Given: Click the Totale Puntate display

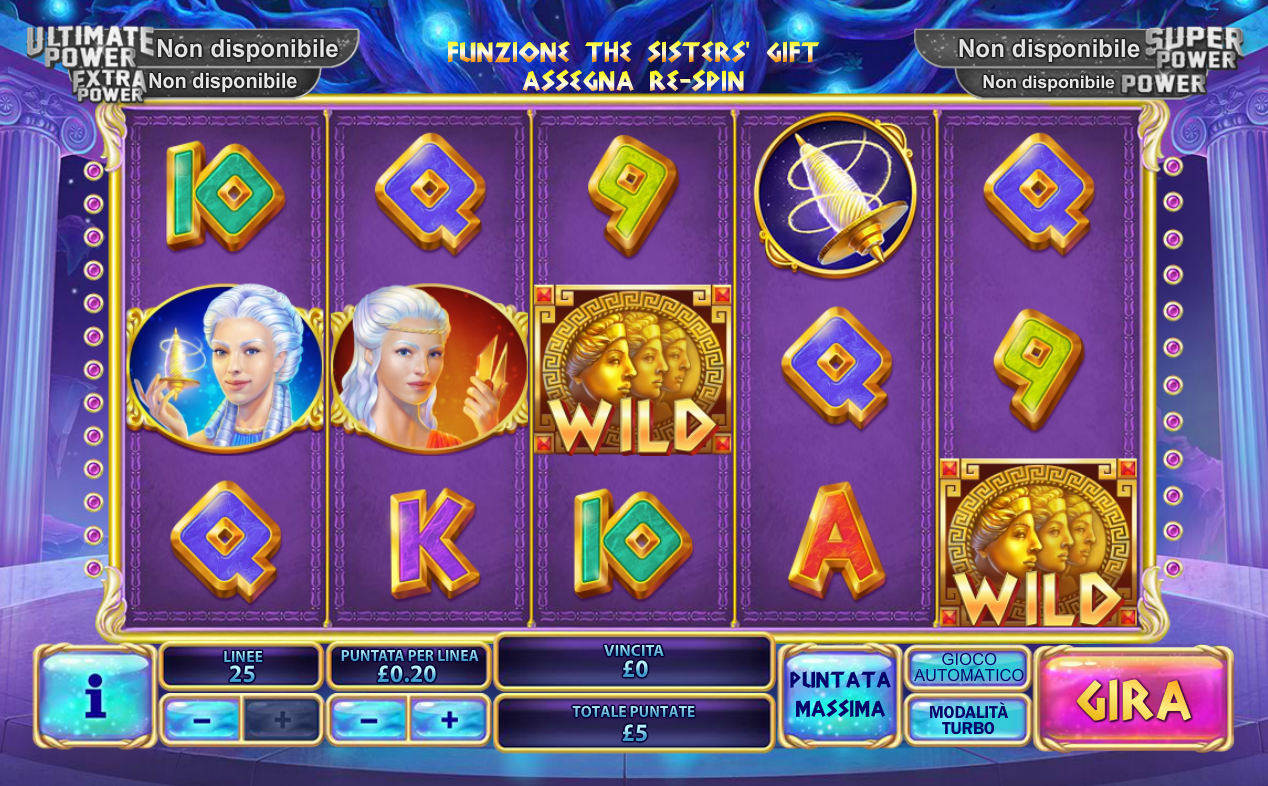Looking at the screenshot, I should 634,723.
